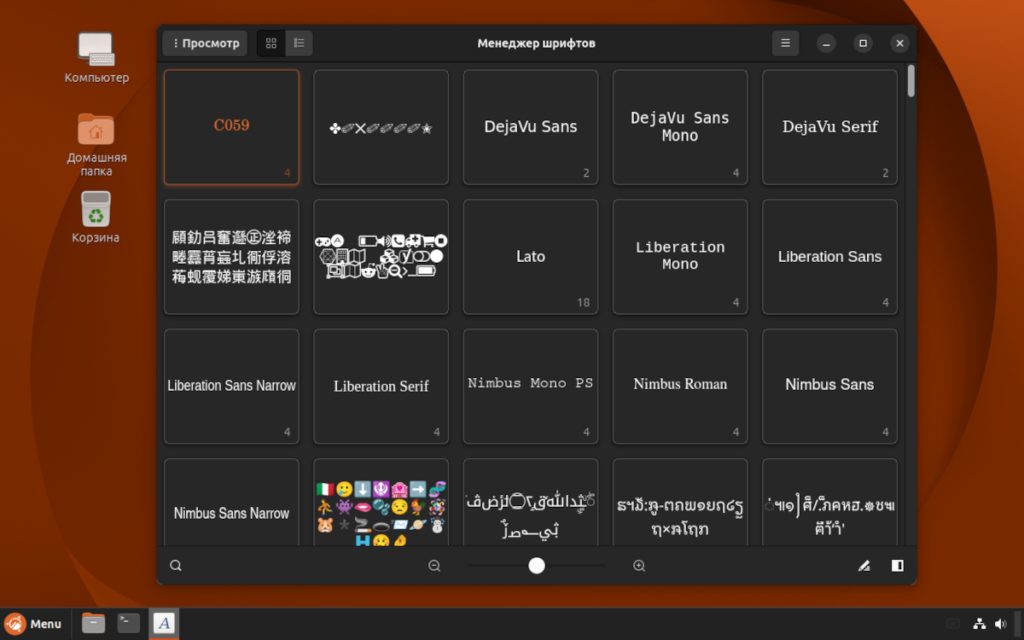
Task: Click the preview size slider handle
Action: pyautogui.click(x=537, y=566)
